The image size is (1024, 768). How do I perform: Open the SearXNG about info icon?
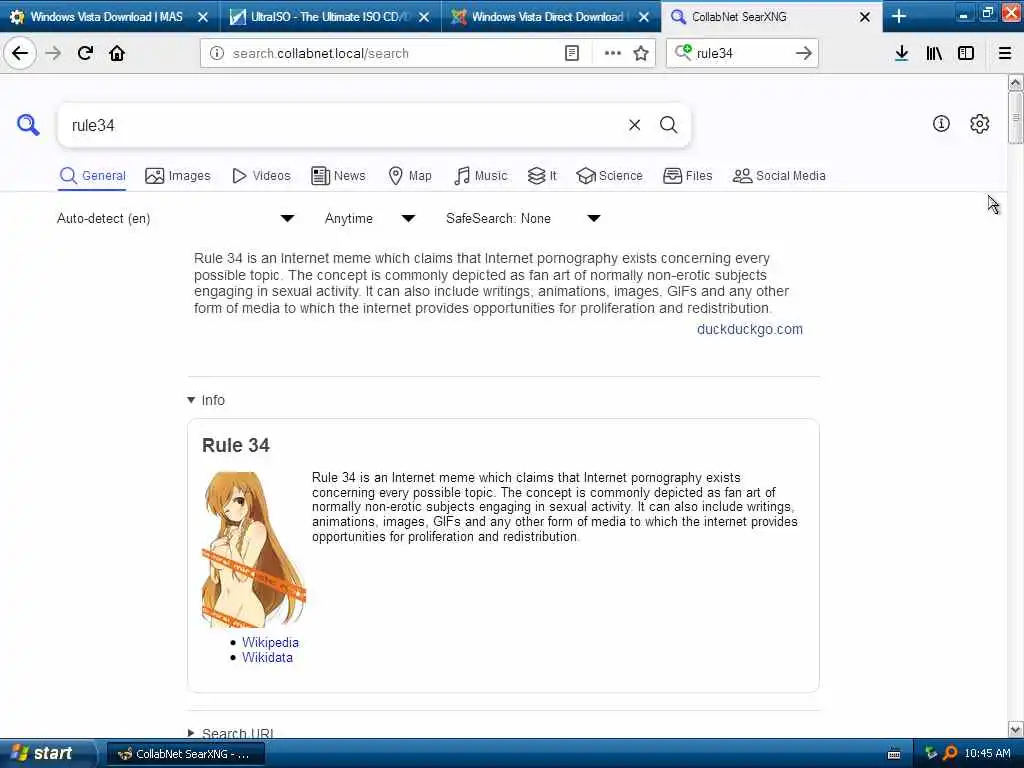coord(940,123)
